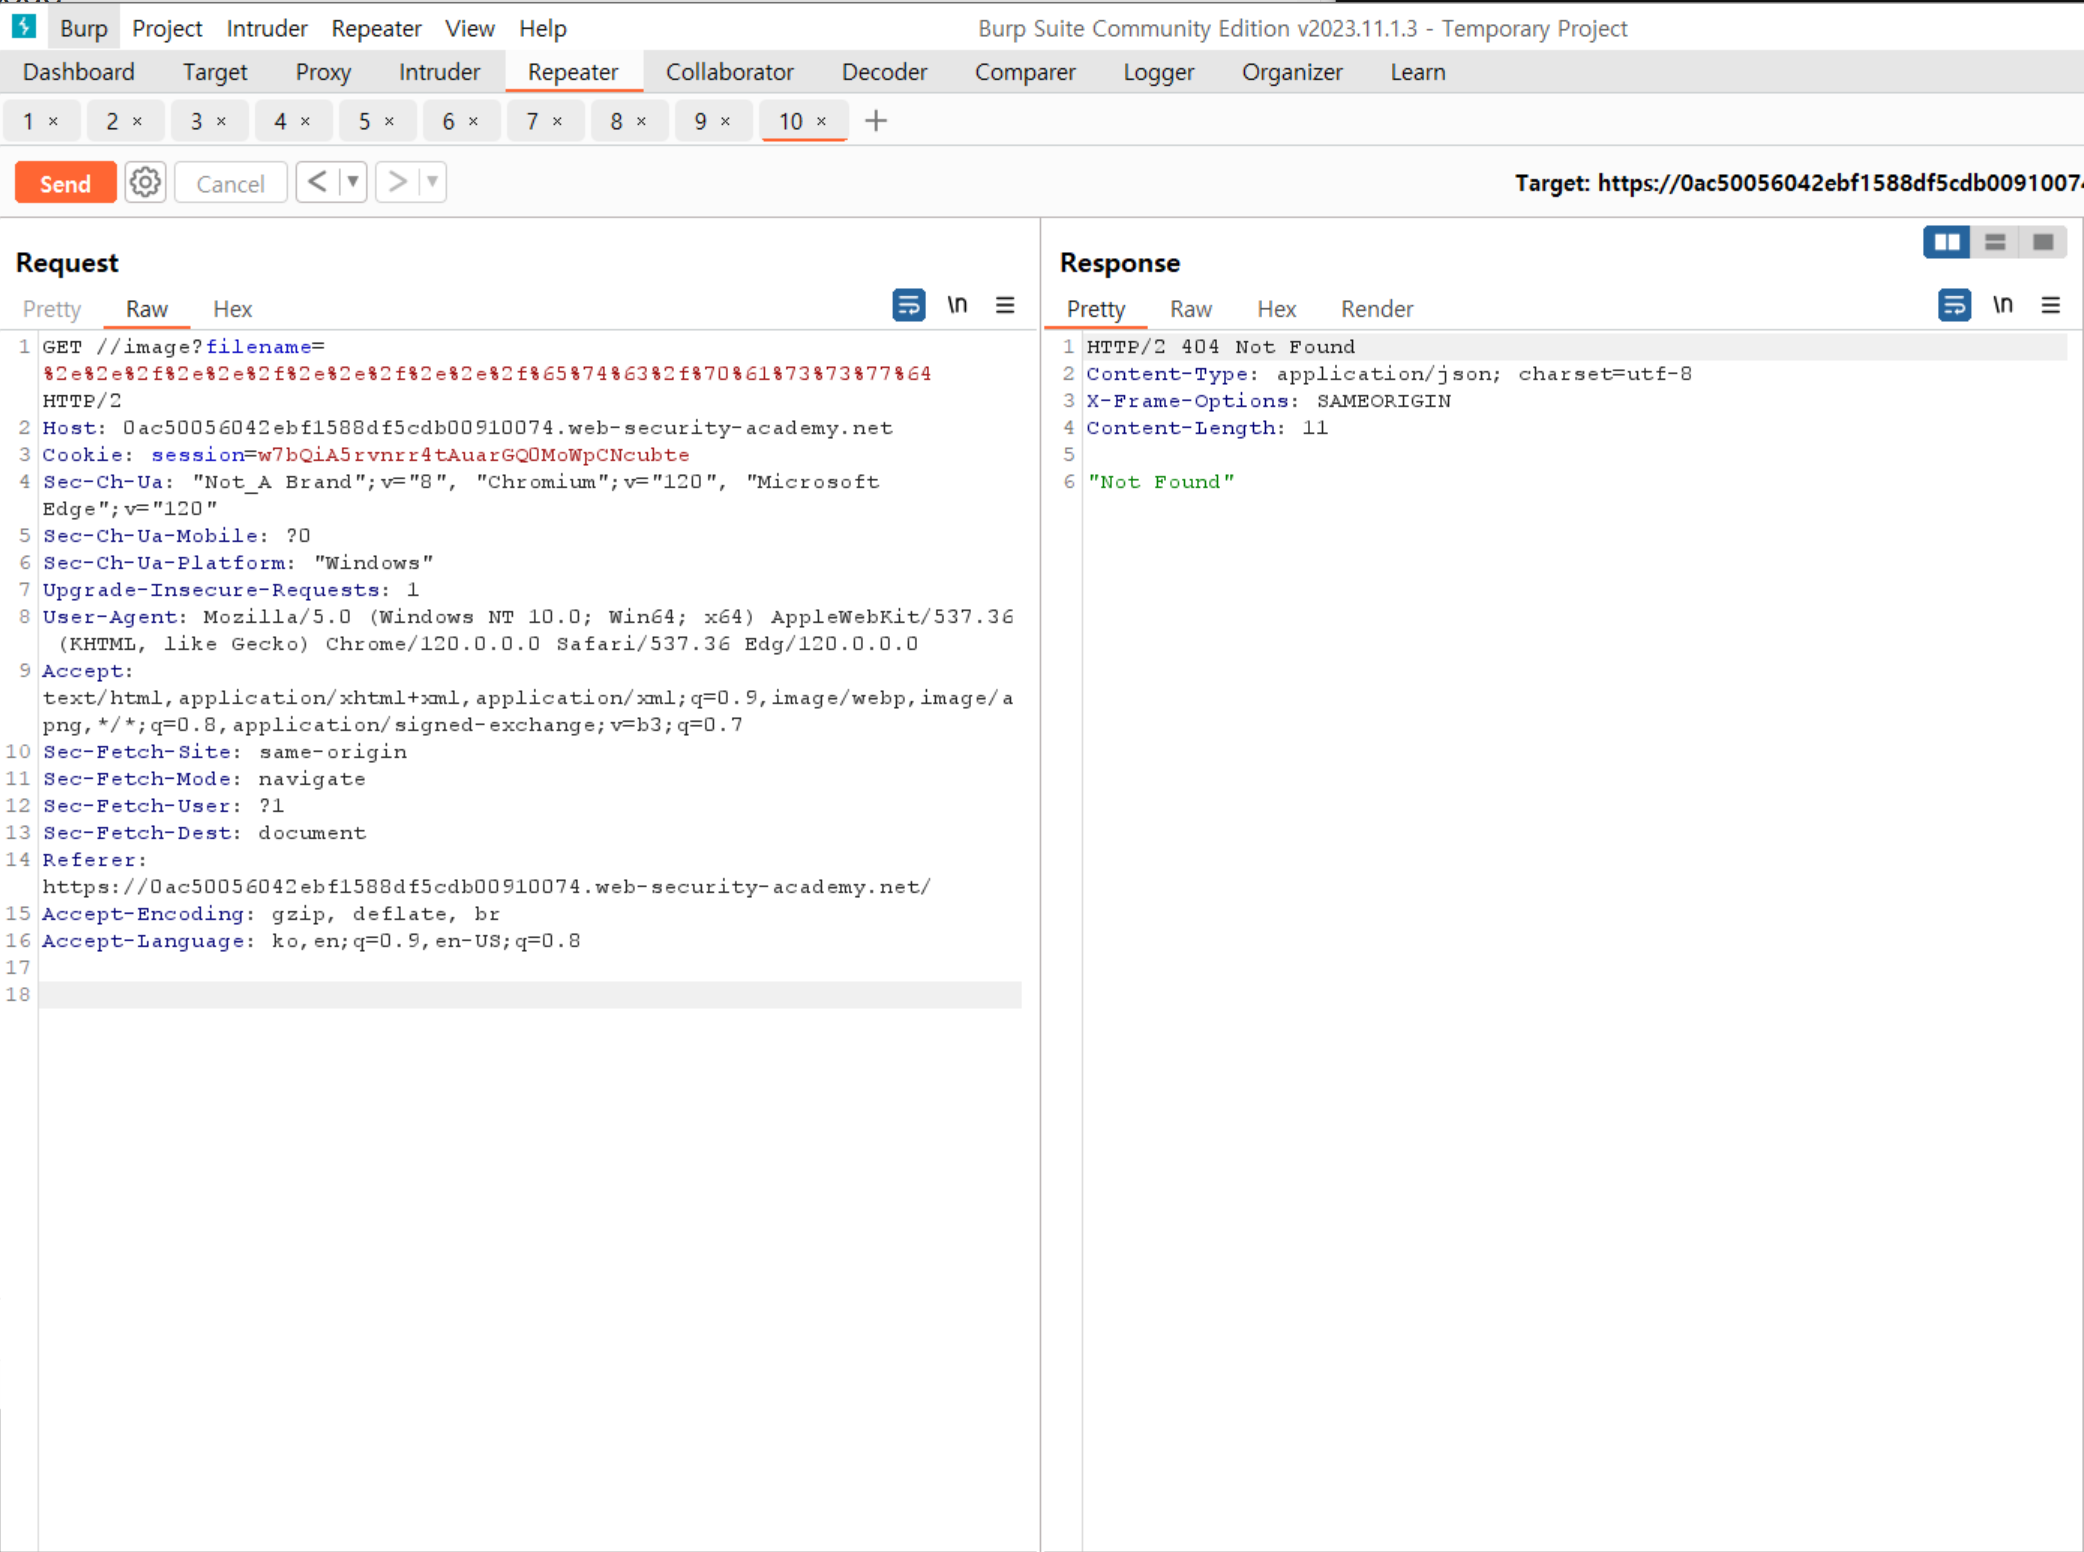Image resolution: width=2084 pixels, height=1552 pixels.
Task: Click the Send button
Action: 65,184
